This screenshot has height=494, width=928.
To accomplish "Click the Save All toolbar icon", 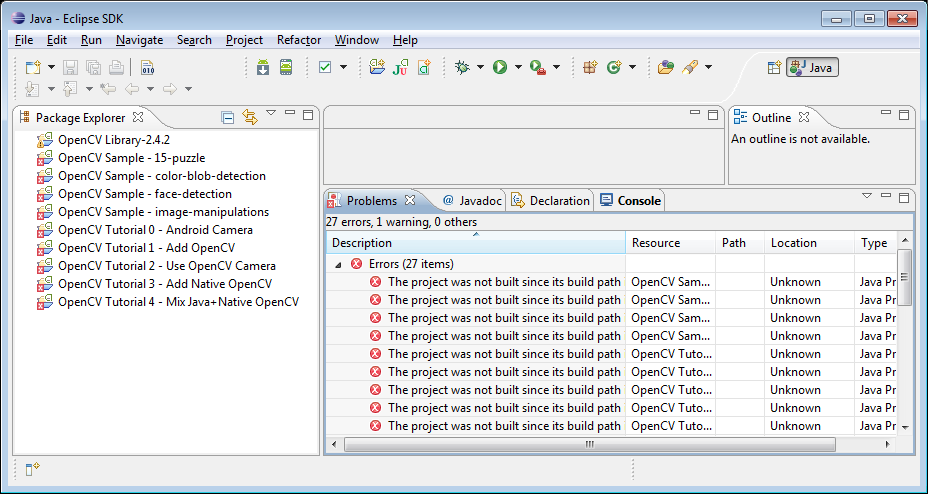I will (x=94, y=67).
